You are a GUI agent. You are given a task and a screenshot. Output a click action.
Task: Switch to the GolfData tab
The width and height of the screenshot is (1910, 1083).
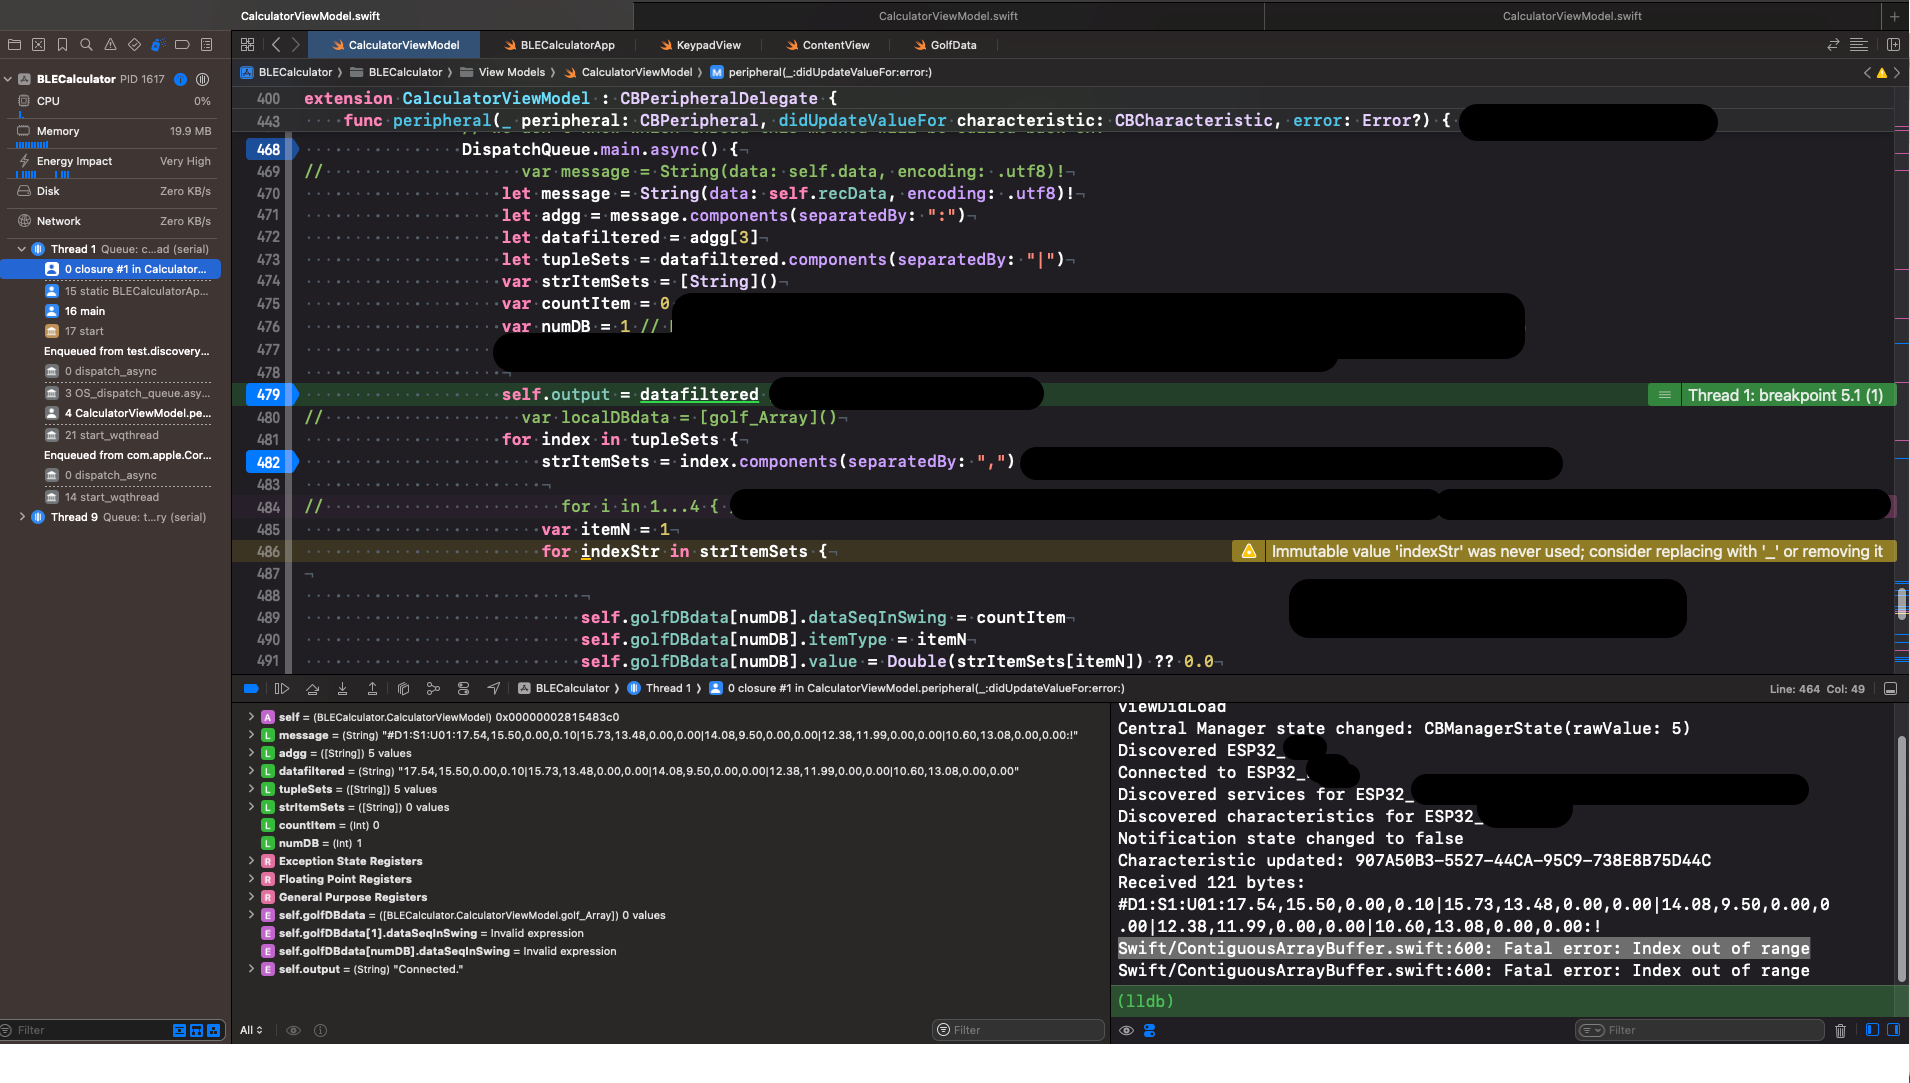click(x=952, y=45)
